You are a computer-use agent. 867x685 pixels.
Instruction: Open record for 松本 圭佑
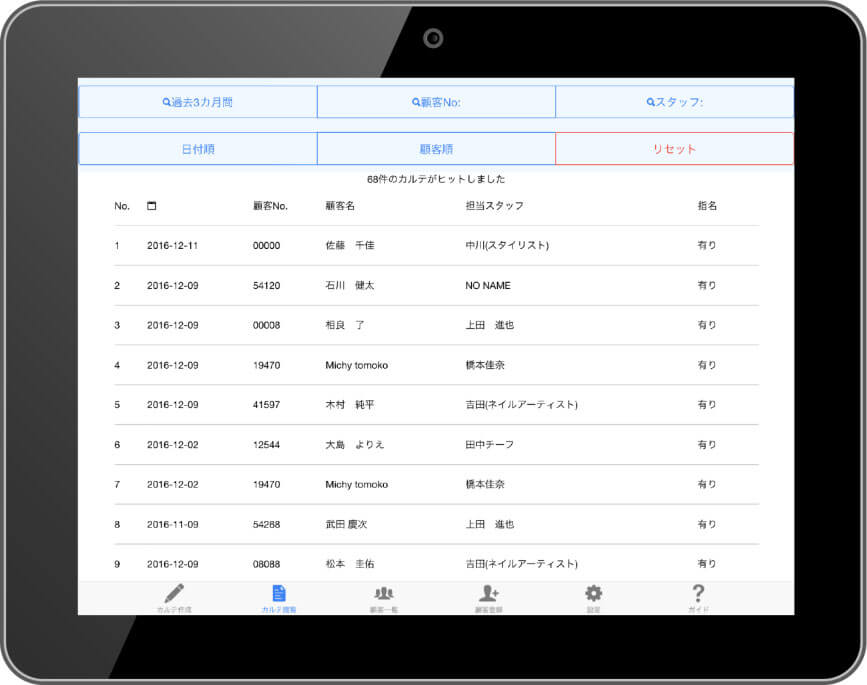tap(349, 564)
